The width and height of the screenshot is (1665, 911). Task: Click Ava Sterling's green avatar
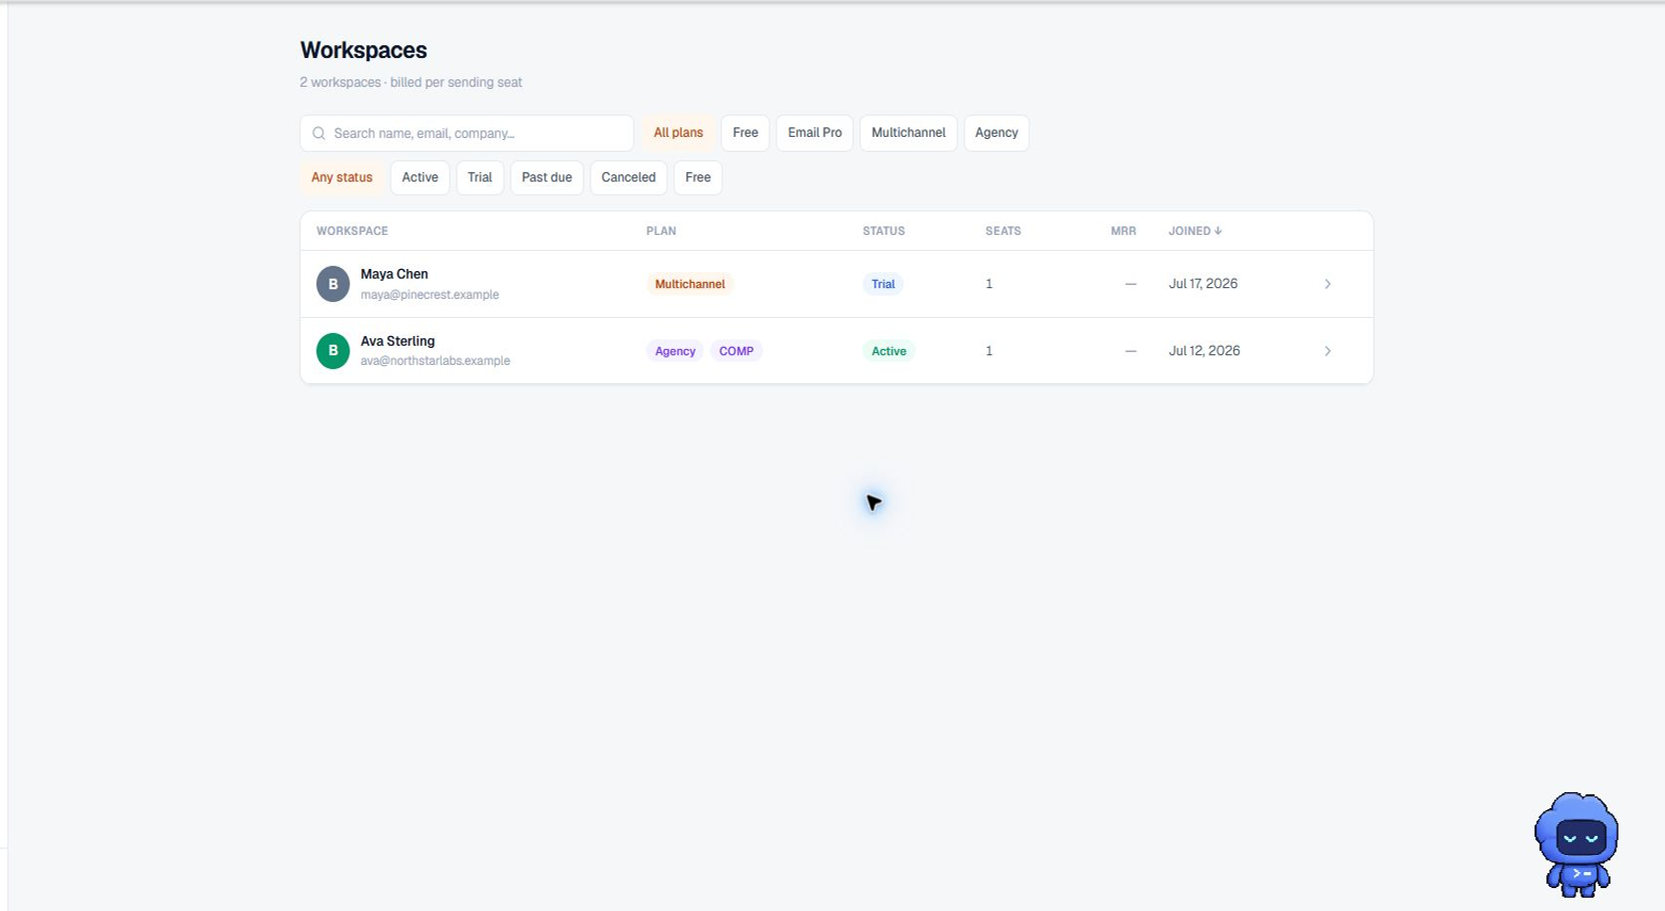point(333,351)
